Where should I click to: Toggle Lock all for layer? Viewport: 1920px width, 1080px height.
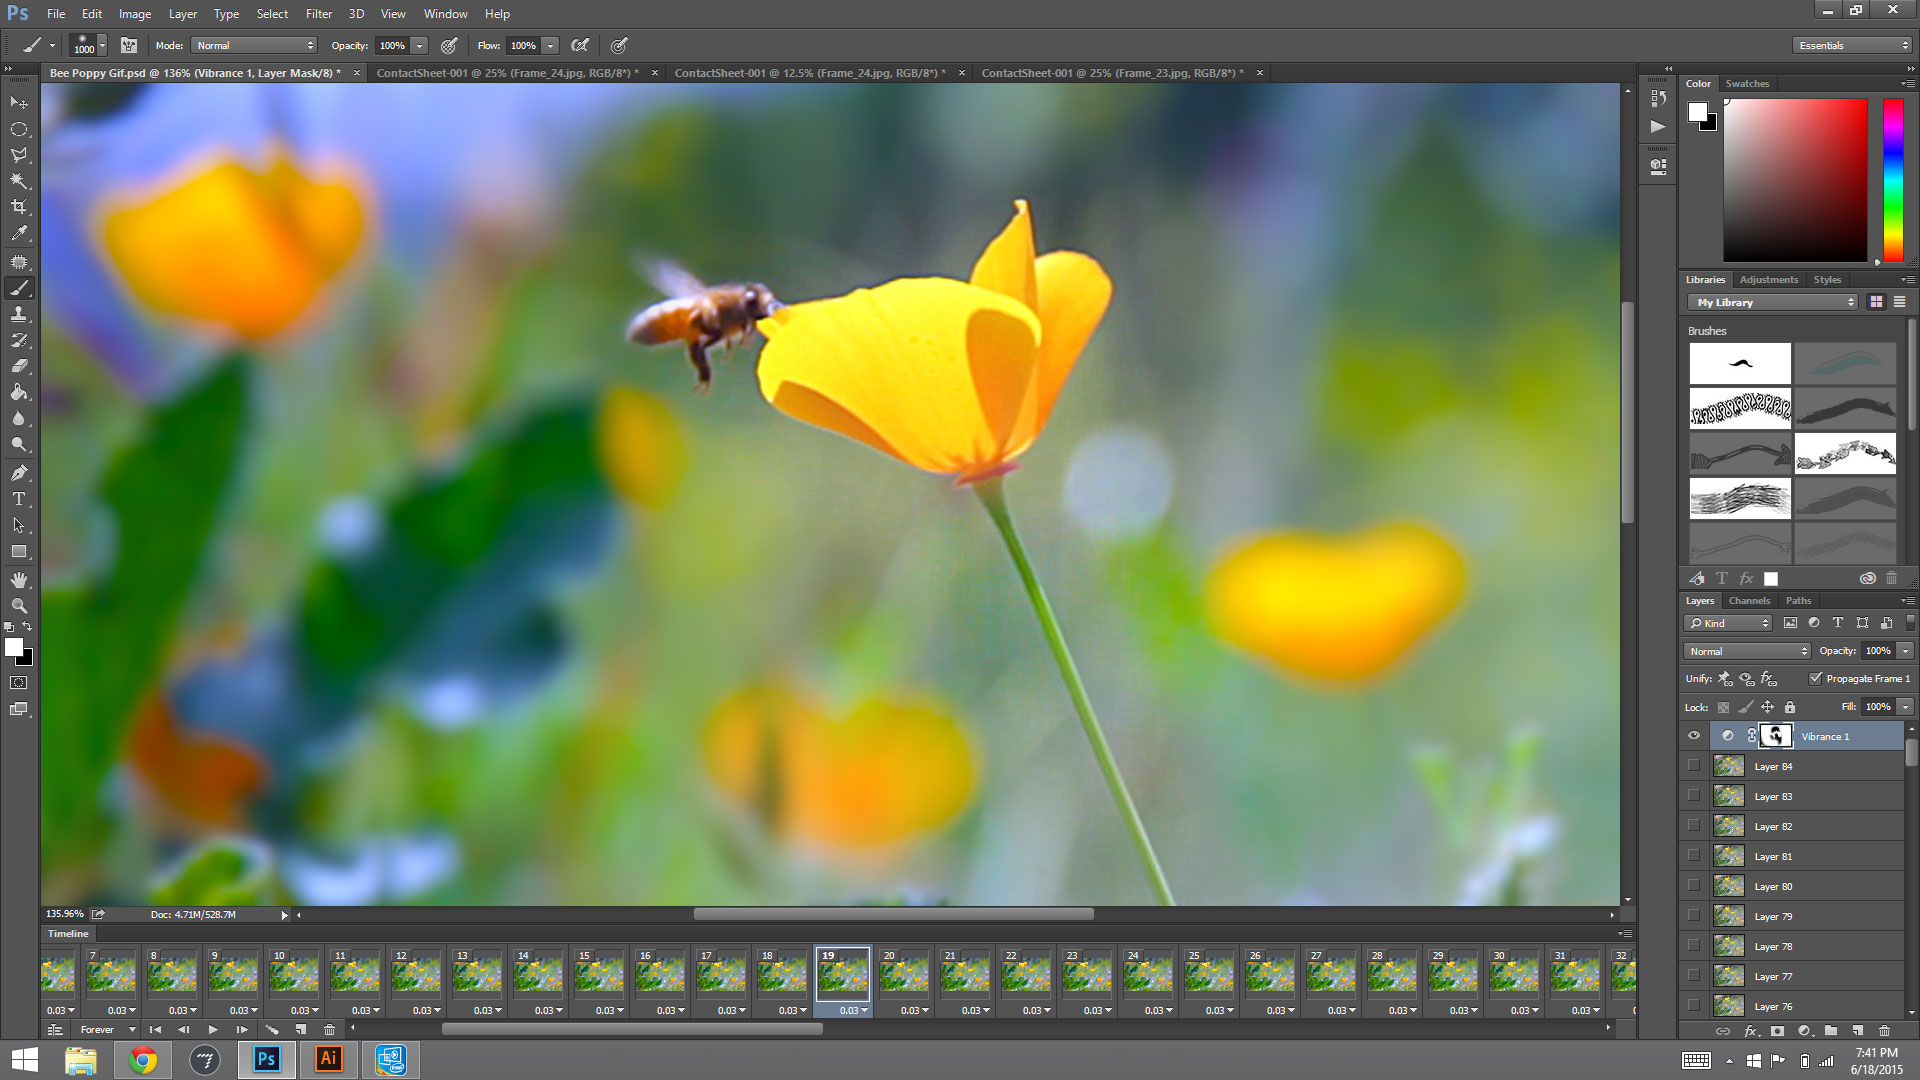click(x=1790, y=707)
